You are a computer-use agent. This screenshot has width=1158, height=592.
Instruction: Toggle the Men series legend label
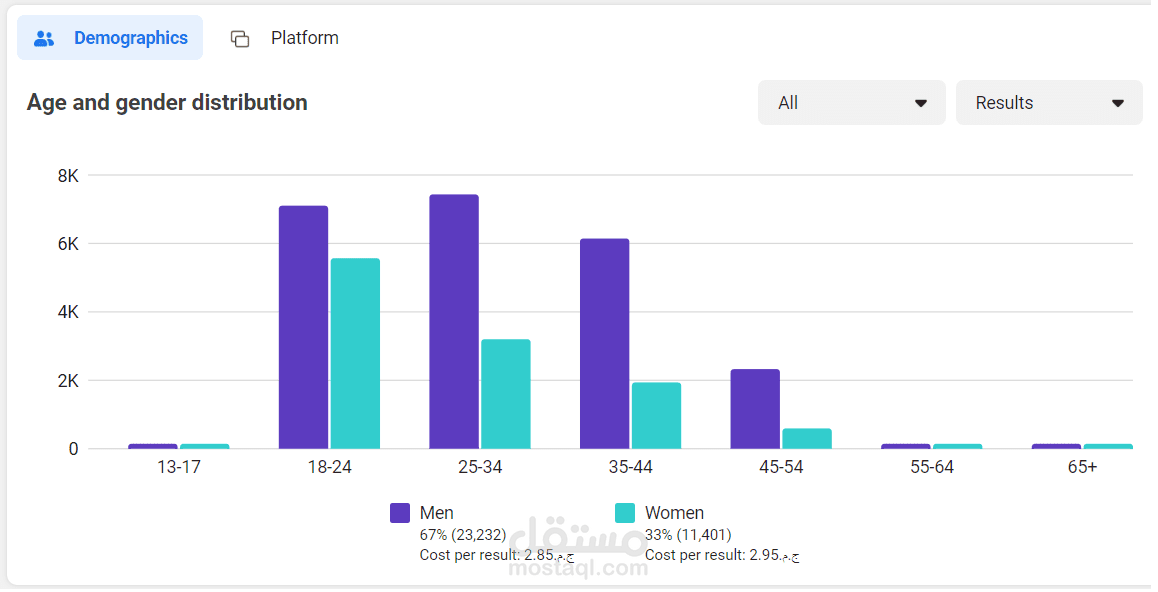[x=437, y=513]
